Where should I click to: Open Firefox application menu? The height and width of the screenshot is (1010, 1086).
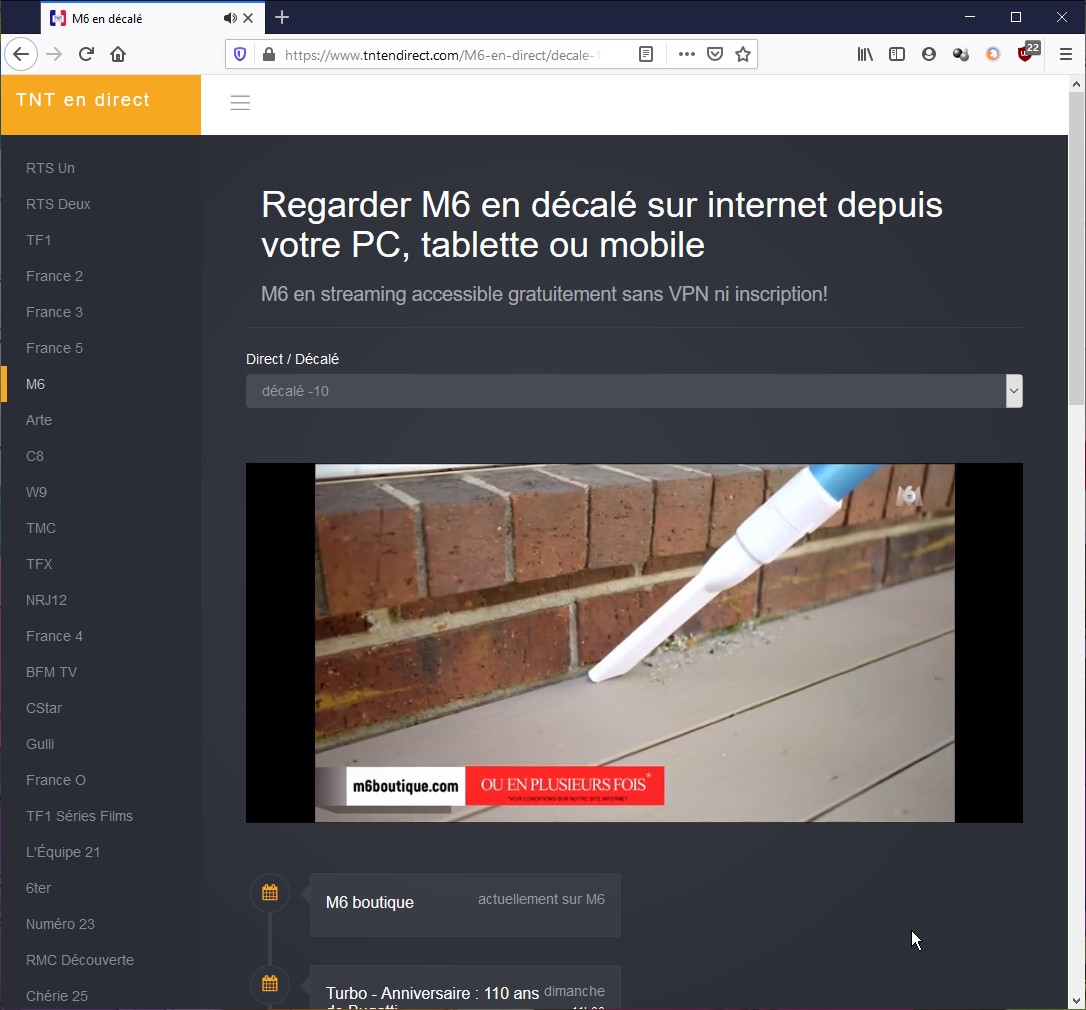tap(1066, 55)
